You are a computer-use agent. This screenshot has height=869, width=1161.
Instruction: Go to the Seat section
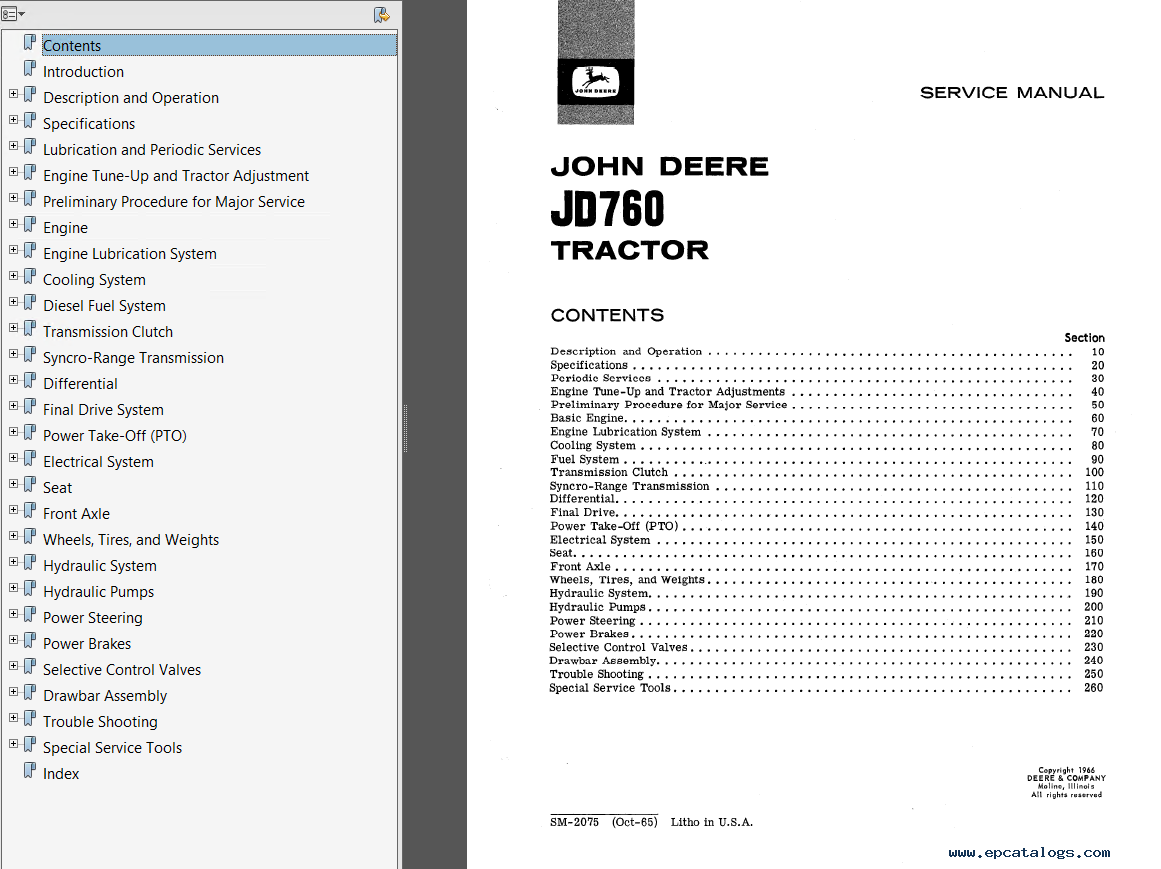(x=57, y=488)
